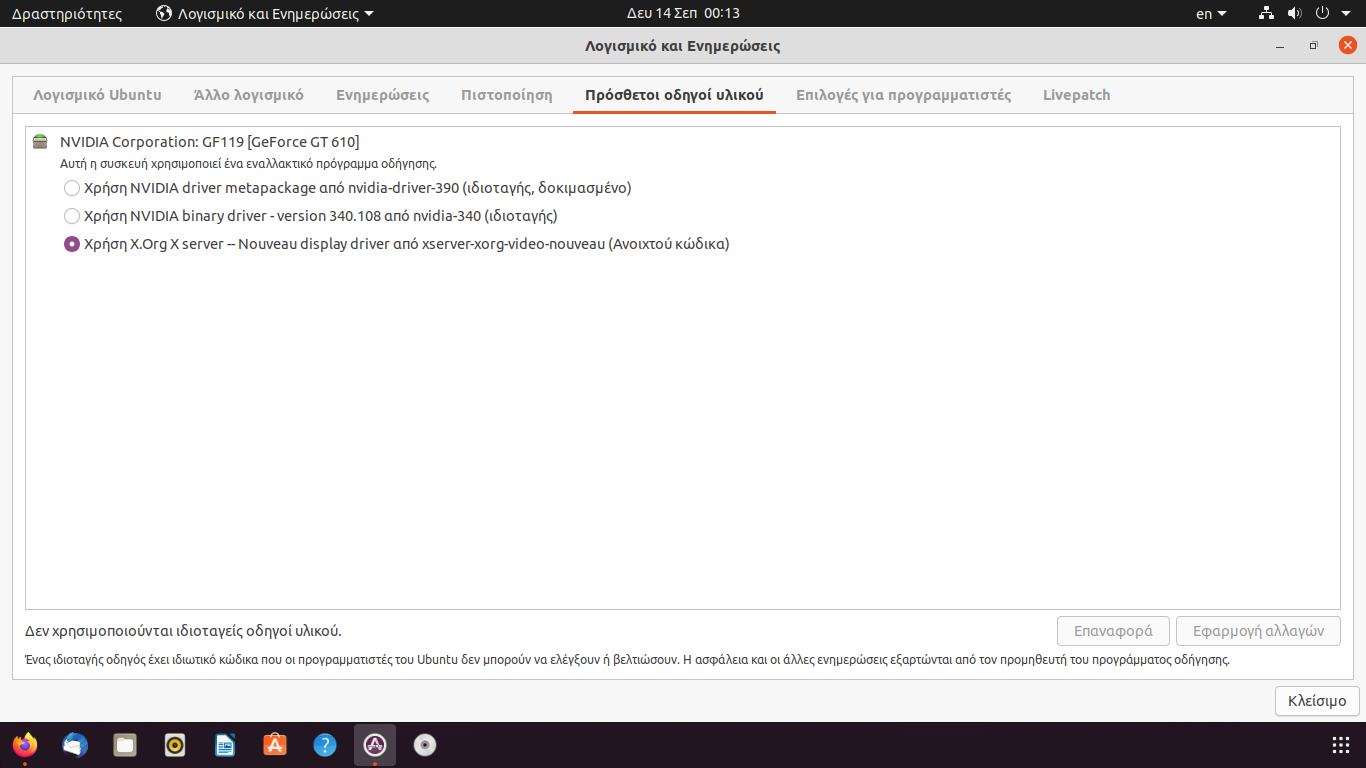Expand the Λογισμικό και Ενημερώσεις app menu

tap(266, 13)
